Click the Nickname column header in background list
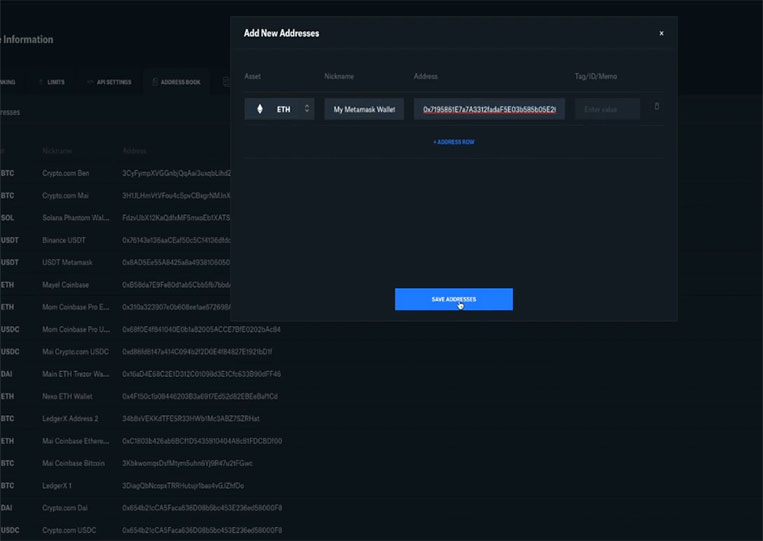The image size is (763, 541). (x=57, y=151)
